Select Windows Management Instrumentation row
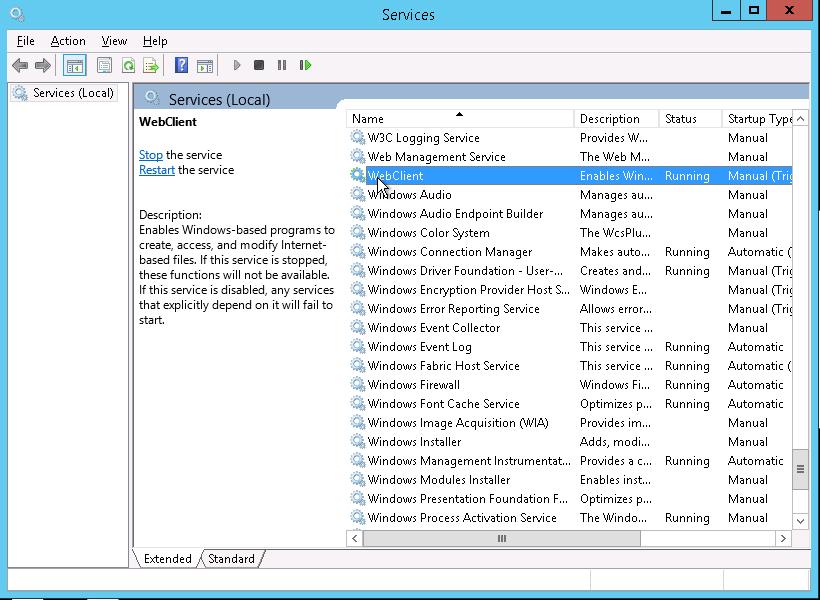 coord(570,460)
